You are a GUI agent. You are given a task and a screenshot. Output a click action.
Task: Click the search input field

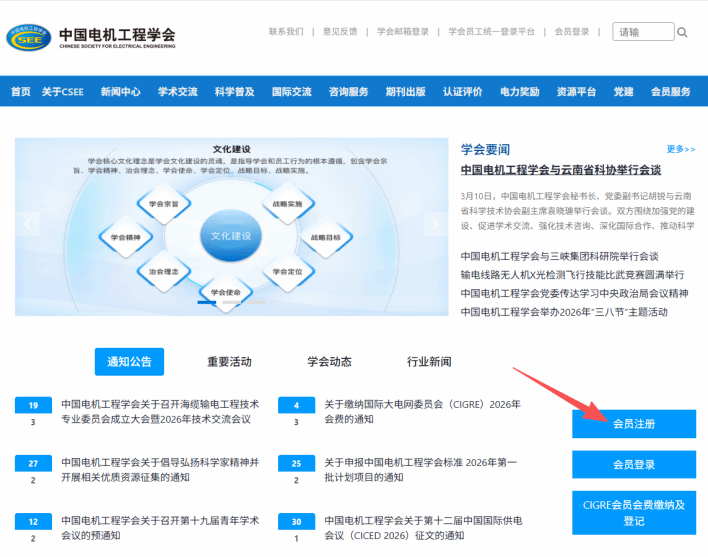[x=642, y=32]
